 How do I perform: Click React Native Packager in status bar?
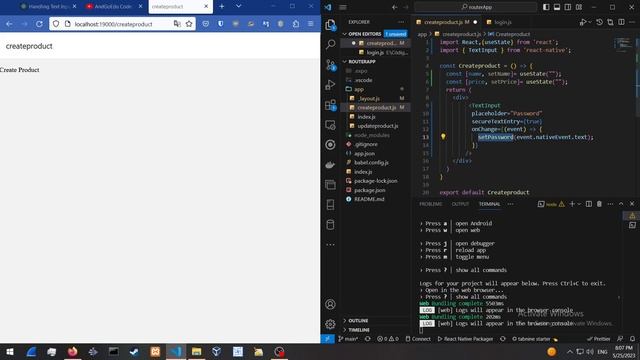(465, 339)
